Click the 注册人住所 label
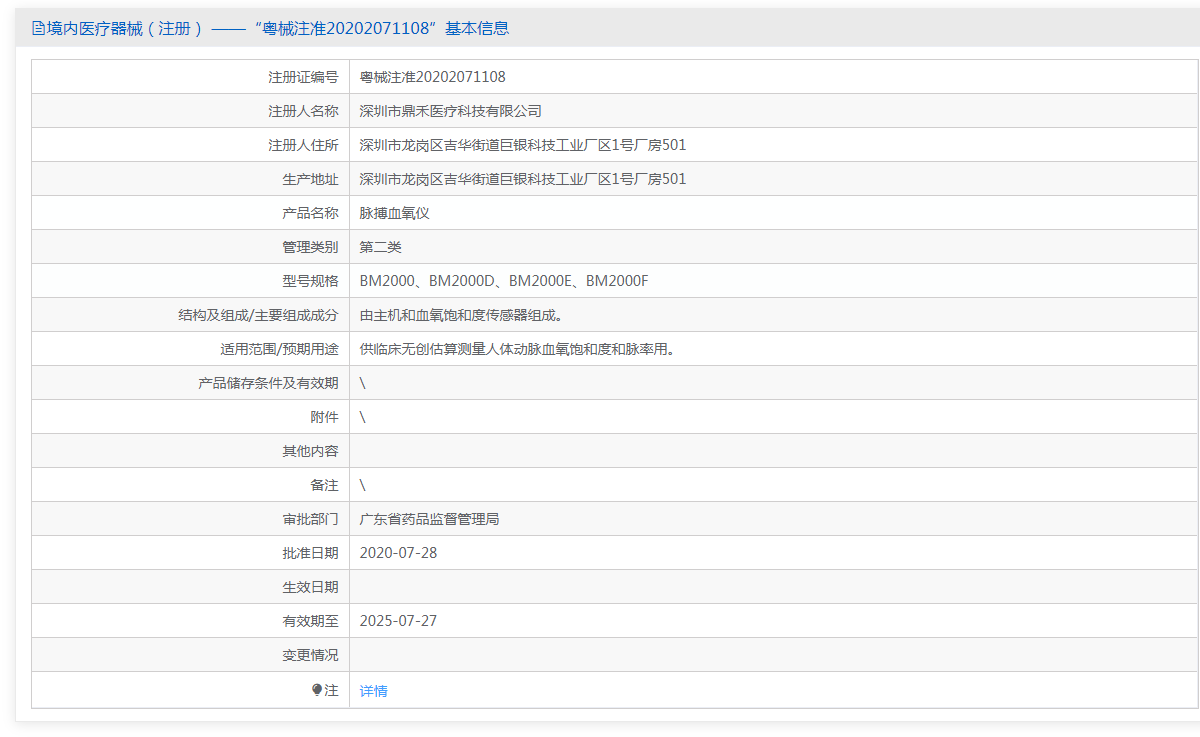The height and width of the screenshot is (737, 1200). [x=303, y=145]
